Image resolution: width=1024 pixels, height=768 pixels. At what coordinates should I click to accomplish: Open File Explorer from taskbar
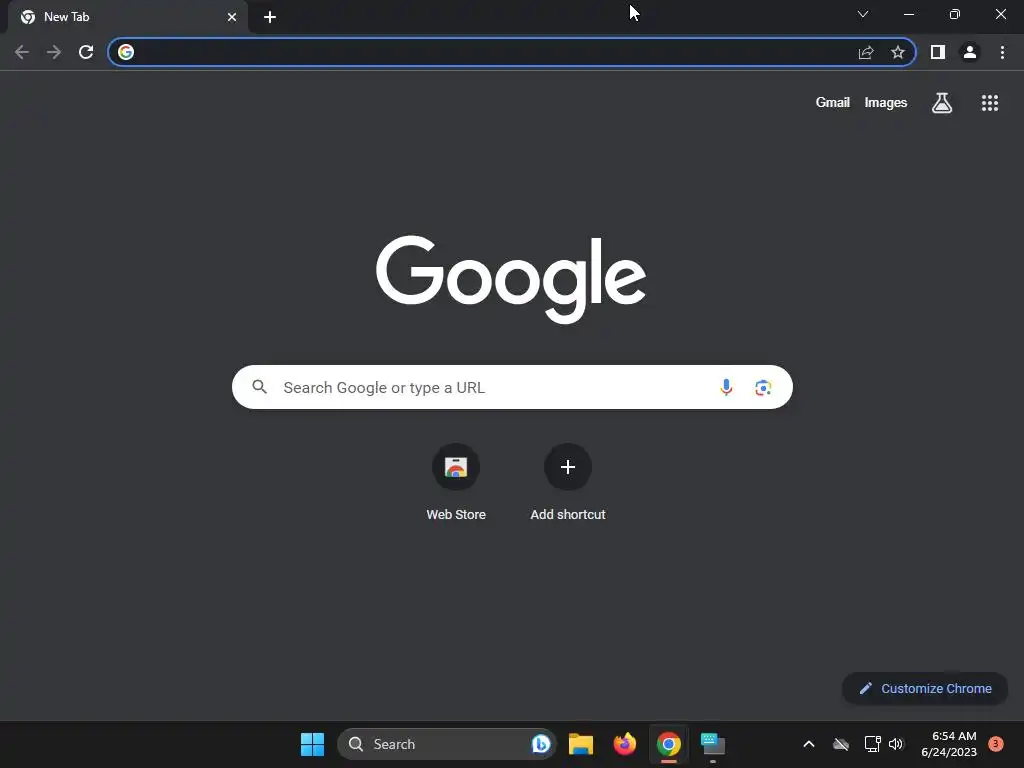(581, 744)
